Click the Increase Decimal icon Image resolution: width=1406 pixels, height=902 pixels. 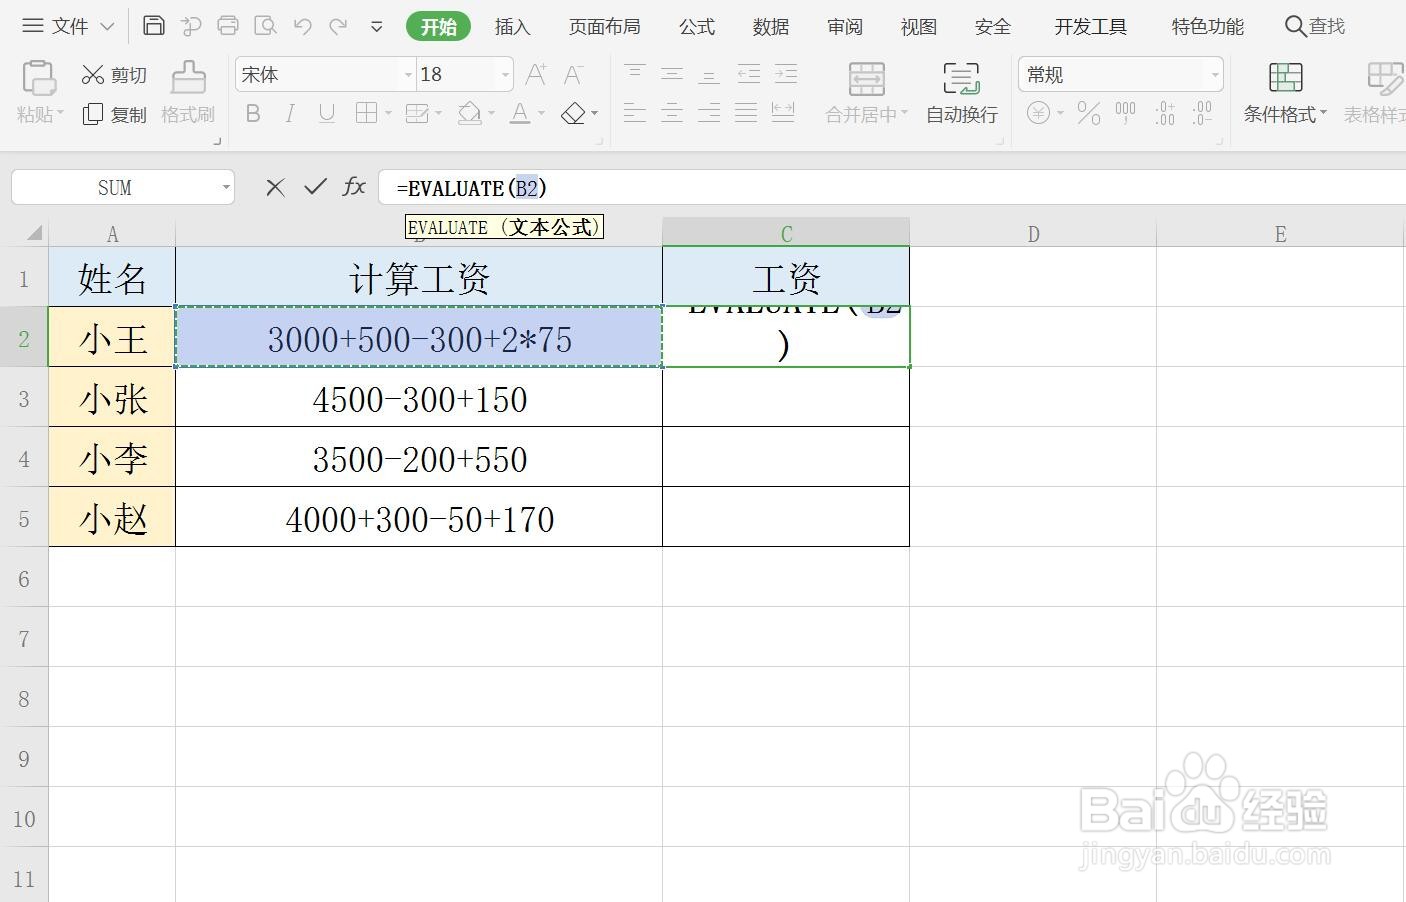1165,113
